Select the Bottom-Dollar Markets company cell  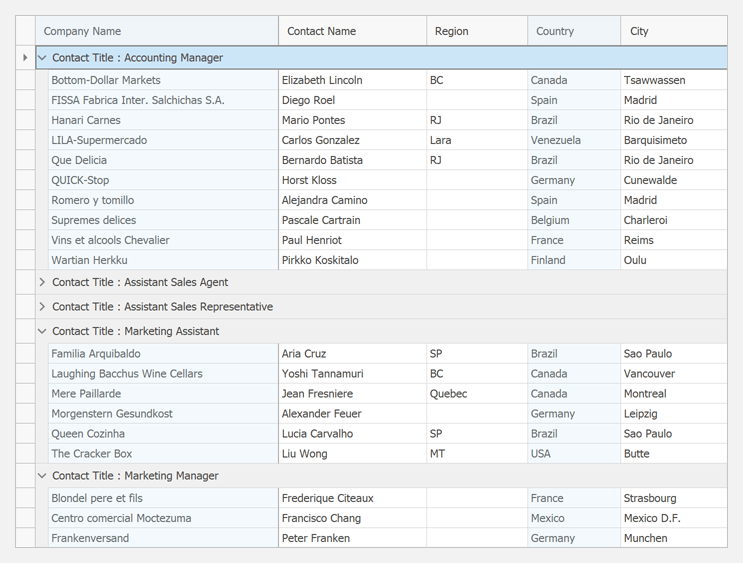(x=106, y=80)
